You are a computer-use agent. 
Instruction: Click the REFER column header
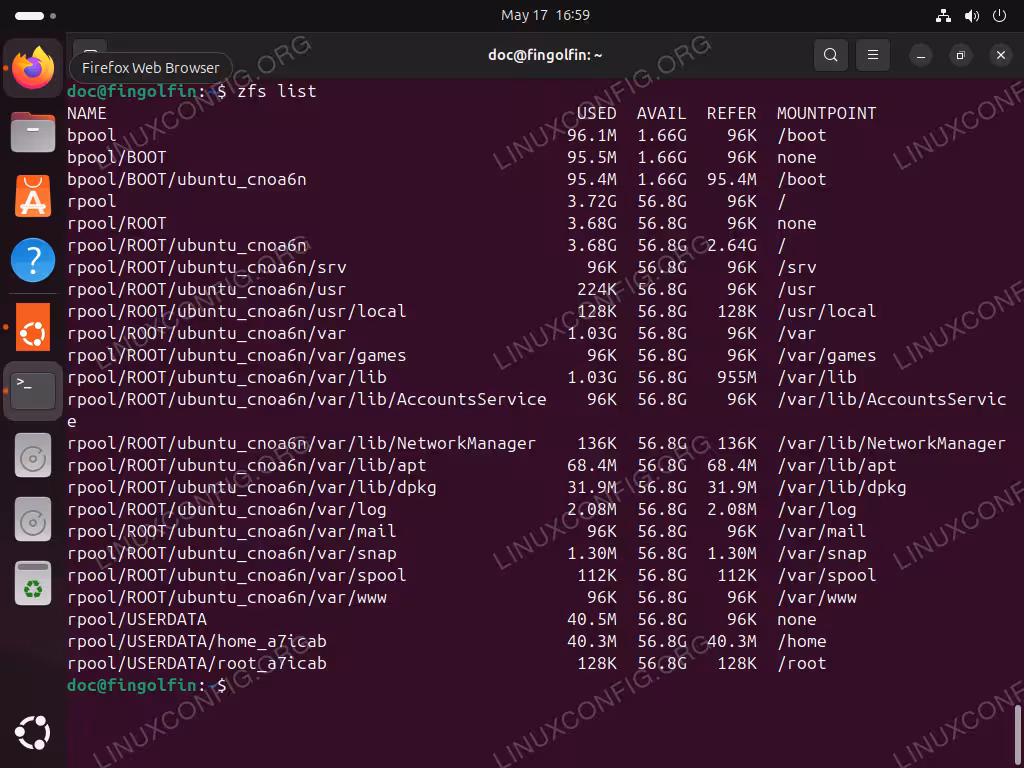click(731, 113)
